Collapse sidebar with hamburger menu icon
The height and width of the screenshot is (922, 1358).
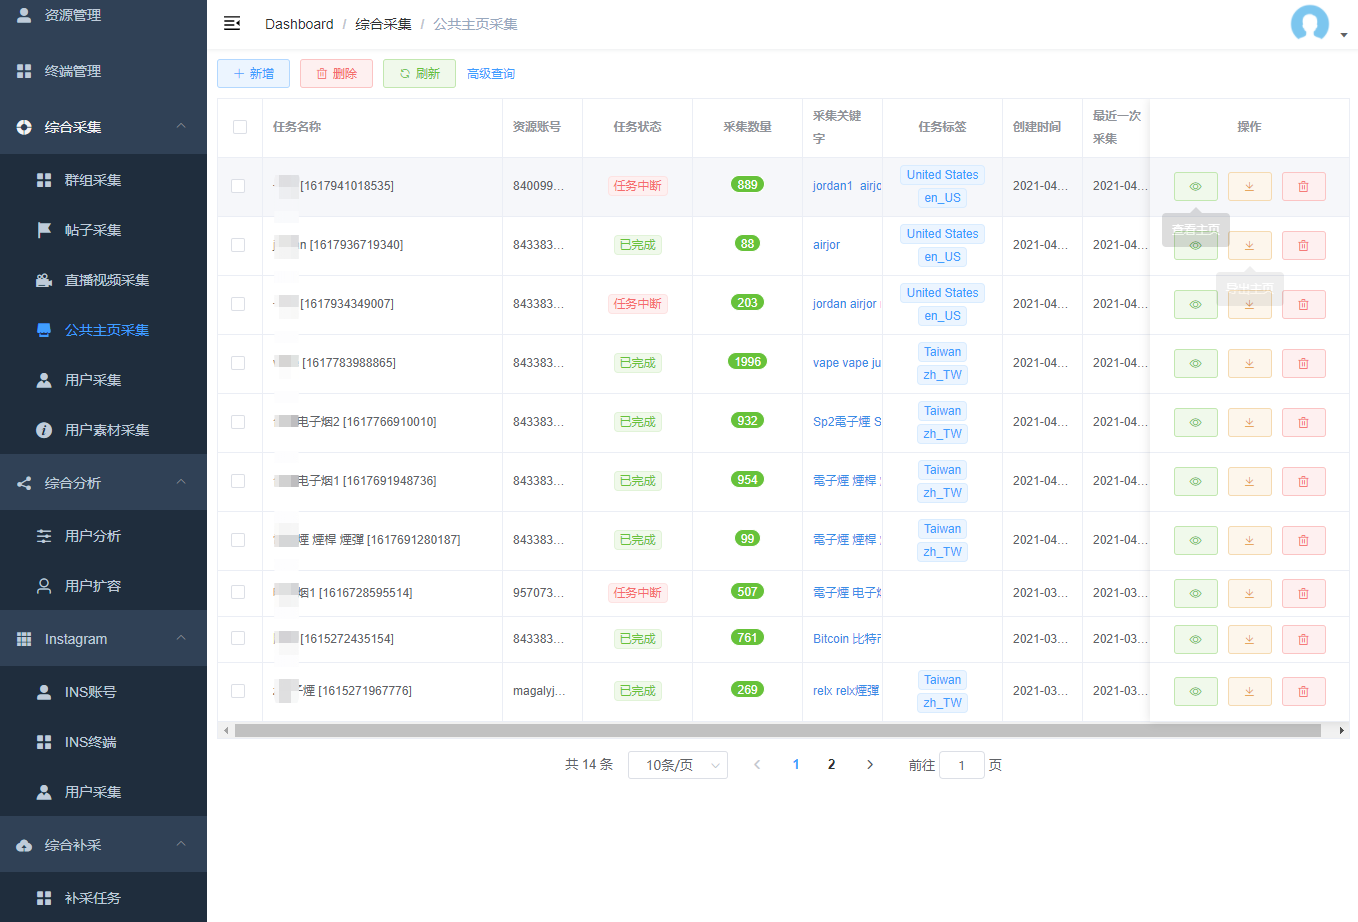click(x=232, y=23)
